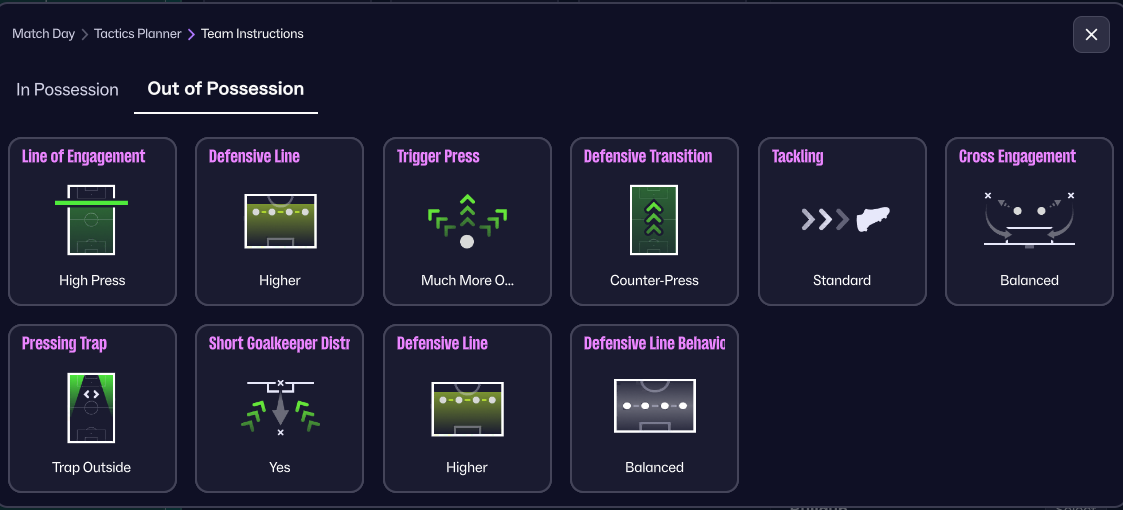
Task: Click the Pressing Trap pitch icon
Action: (91, 407)
